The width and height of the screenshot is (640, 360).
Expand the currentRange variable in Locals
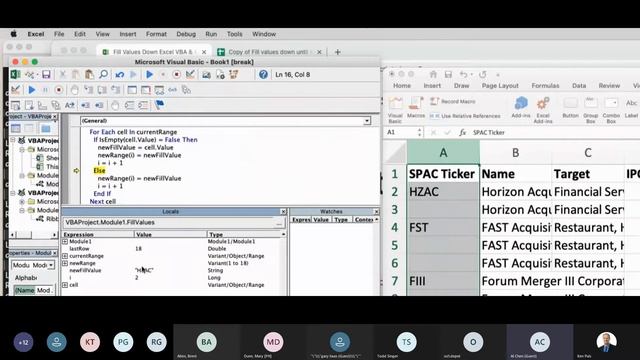[65, 256]
